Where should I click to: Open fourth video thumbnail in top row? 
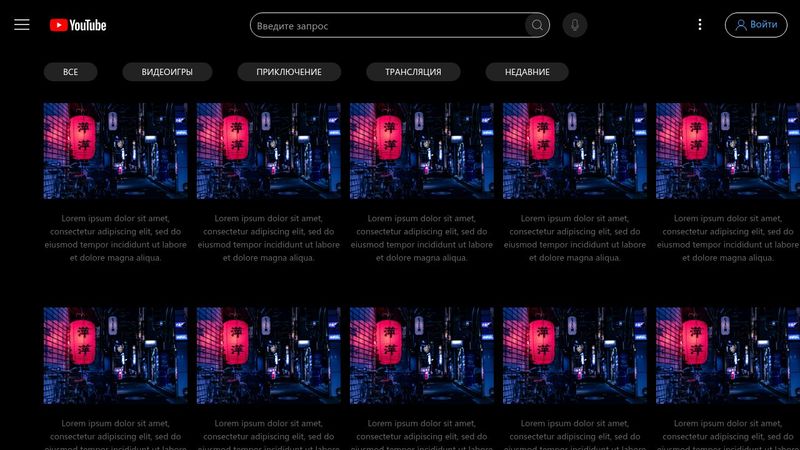574,150
